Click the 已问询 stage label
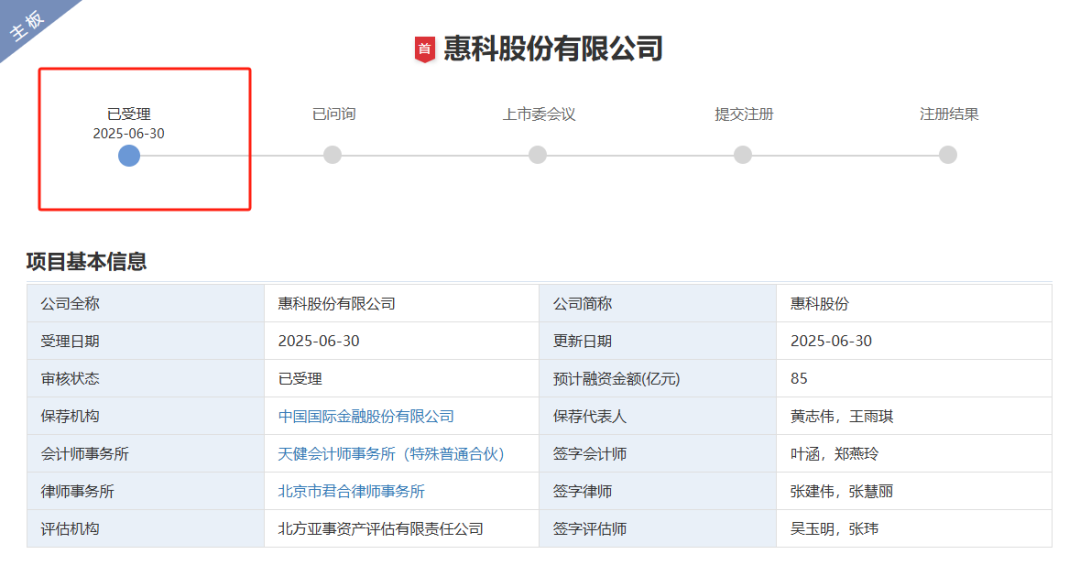The width and height of the screenshot is (1080, 576). click(x=333, y=114)
